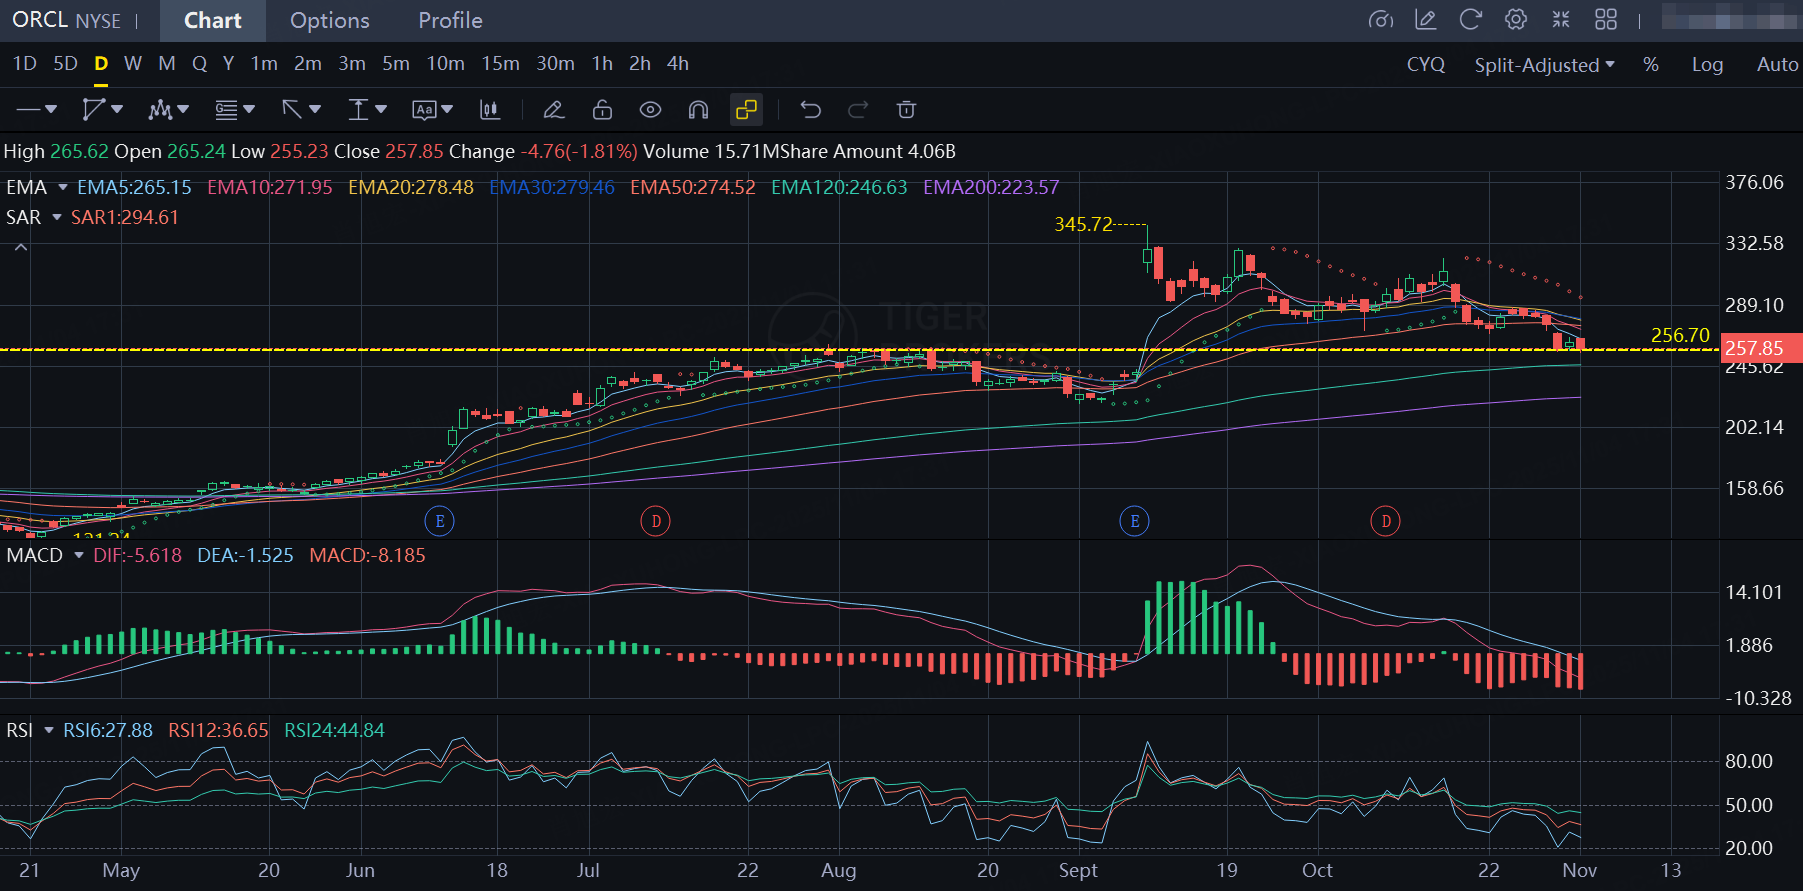Click the CYQ button
This screenshot has width=1803, height=891.
(x=1425, y=65)
